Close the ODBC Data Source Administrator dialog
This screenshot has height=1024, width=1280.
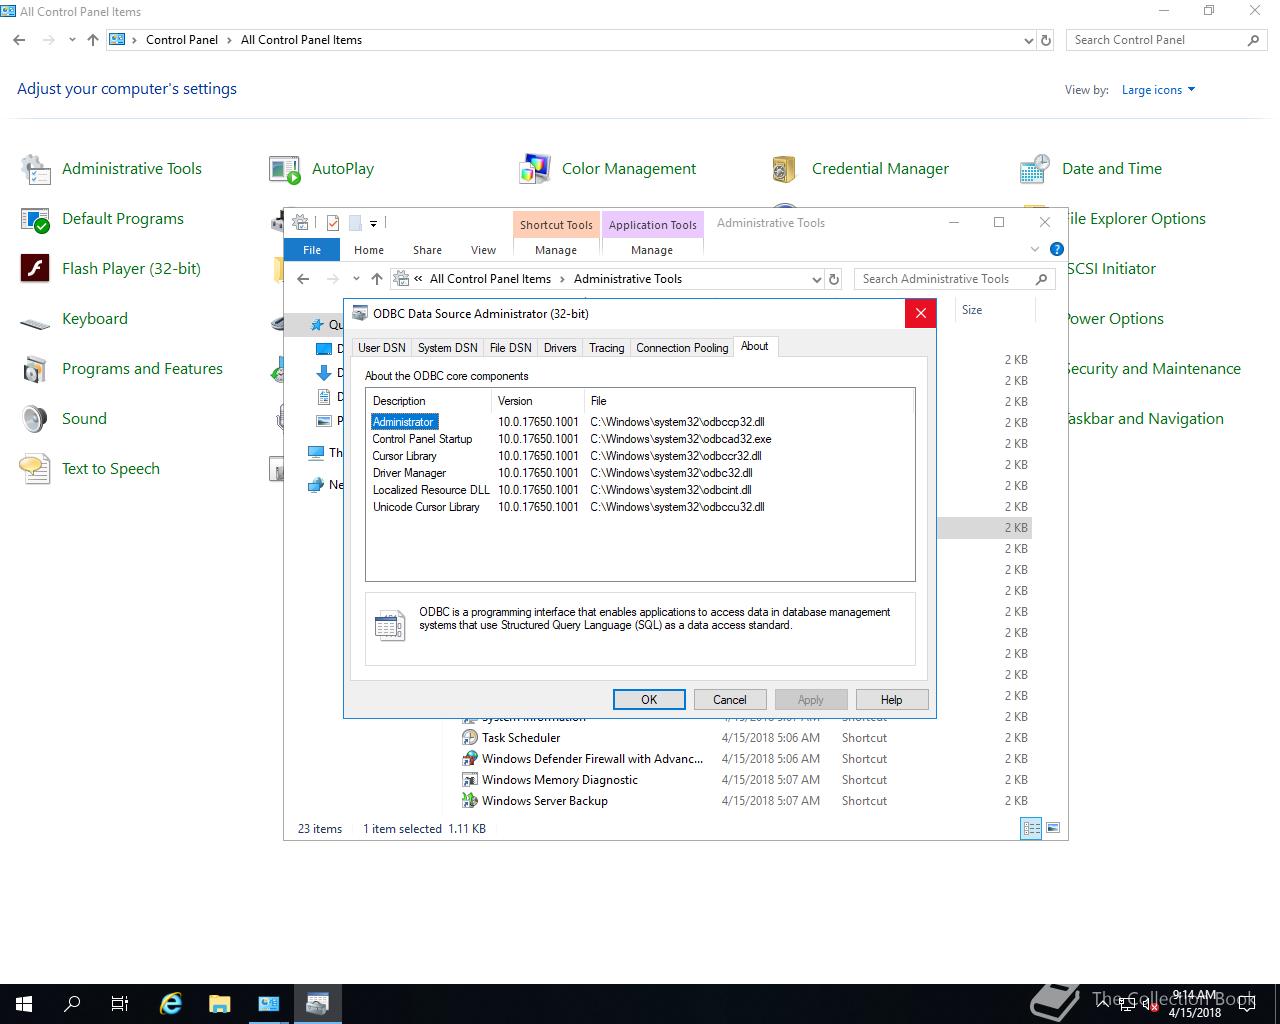pos(920,313)
